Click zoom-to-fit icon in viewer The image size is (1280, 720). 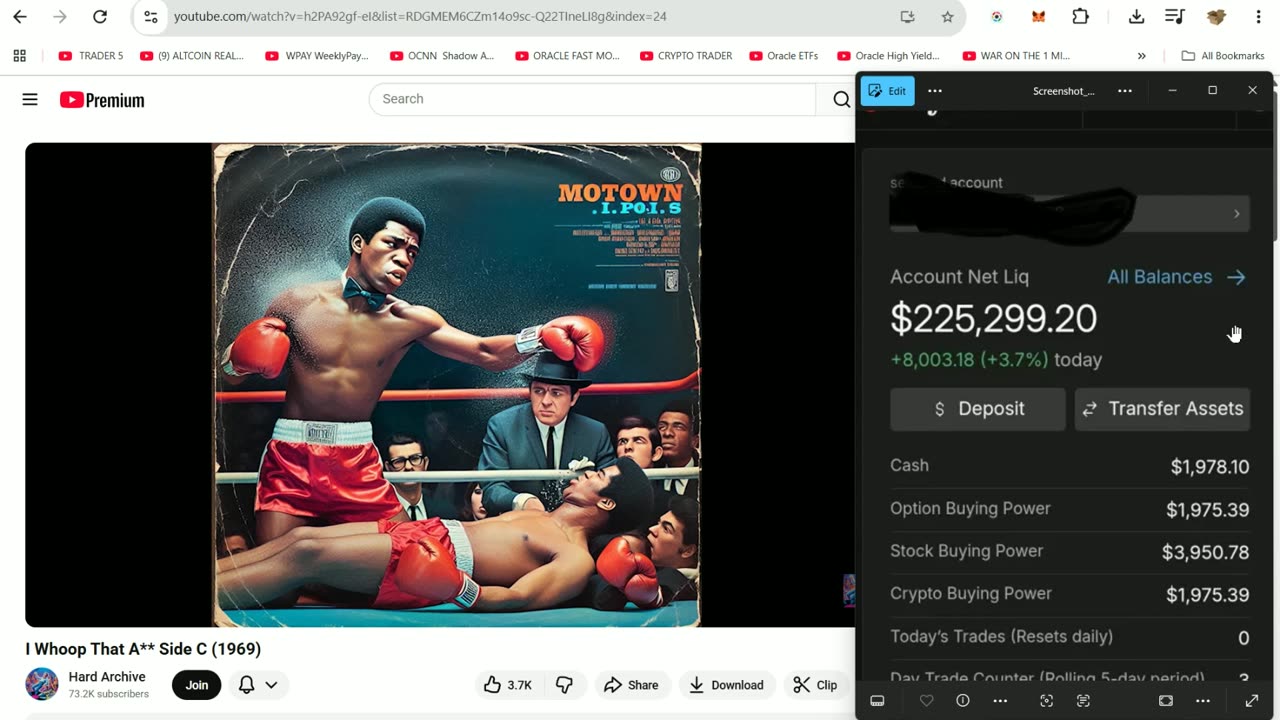click(x=1166, y=701)
